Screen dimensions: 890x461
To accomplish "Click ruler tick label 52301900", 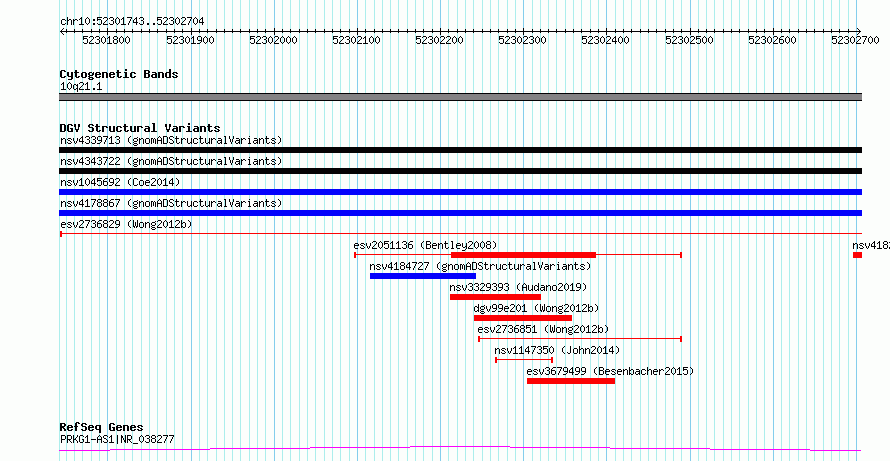I will pos(190,40).
